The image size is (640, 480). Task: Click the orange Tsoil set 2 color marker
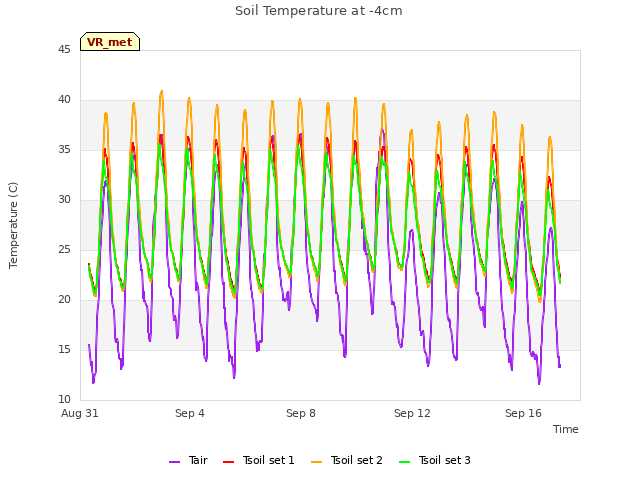point(316,462)
